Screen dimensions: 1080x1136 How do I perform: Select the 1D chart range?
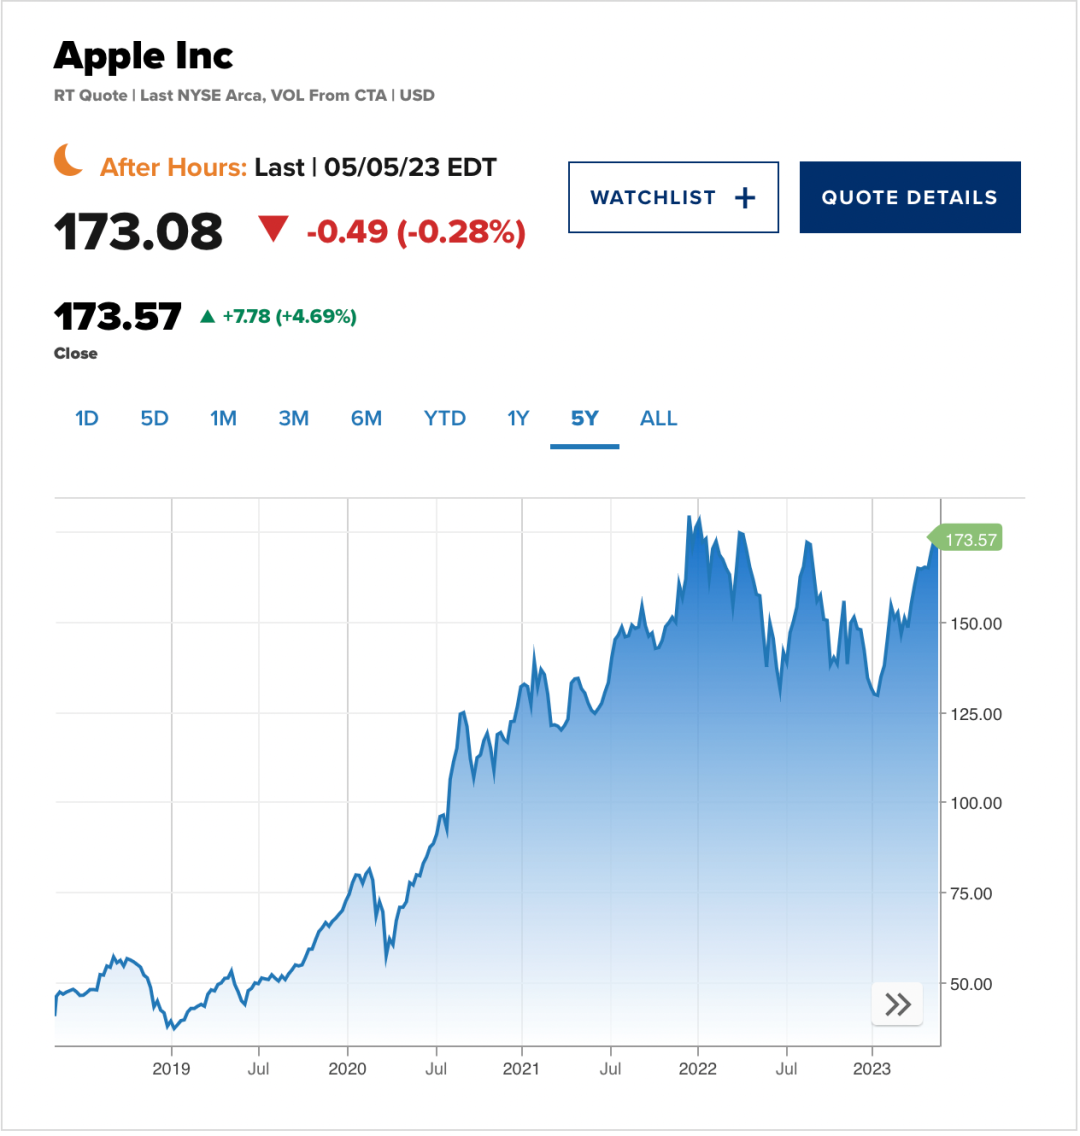pos(87,419)
